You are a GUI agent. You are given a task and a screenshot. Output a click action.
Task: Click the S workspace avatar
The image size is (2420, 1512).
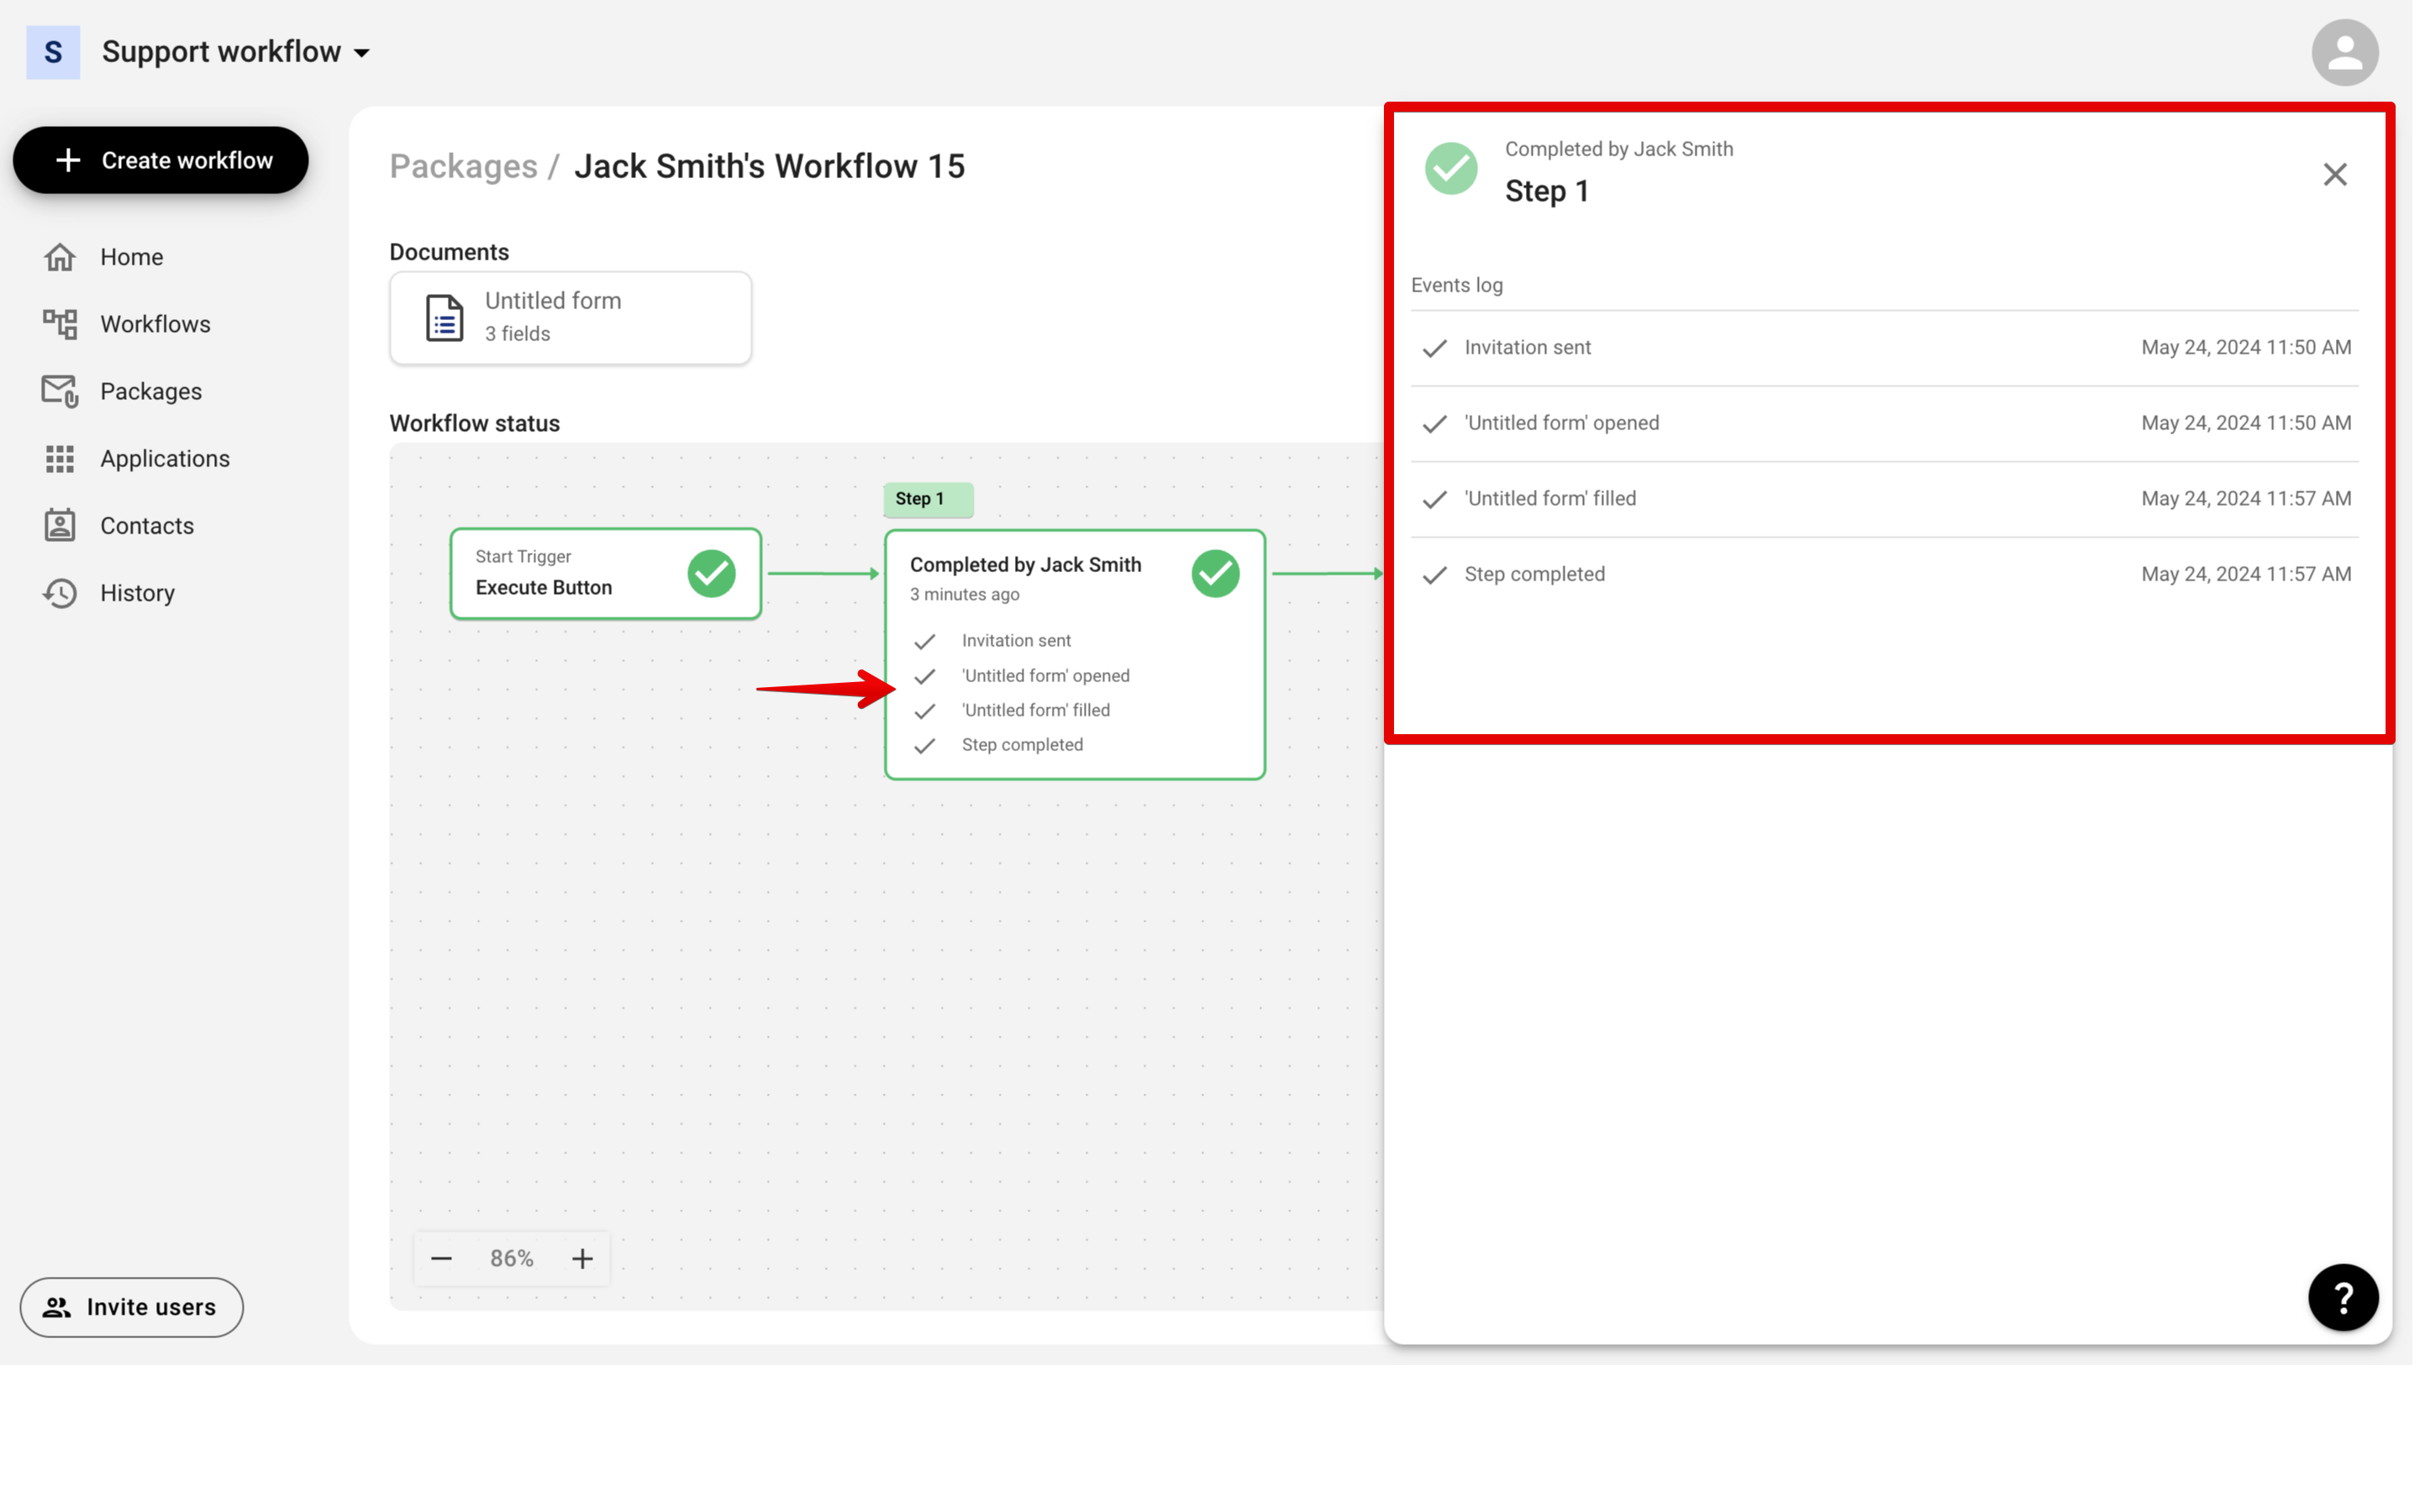53,52
